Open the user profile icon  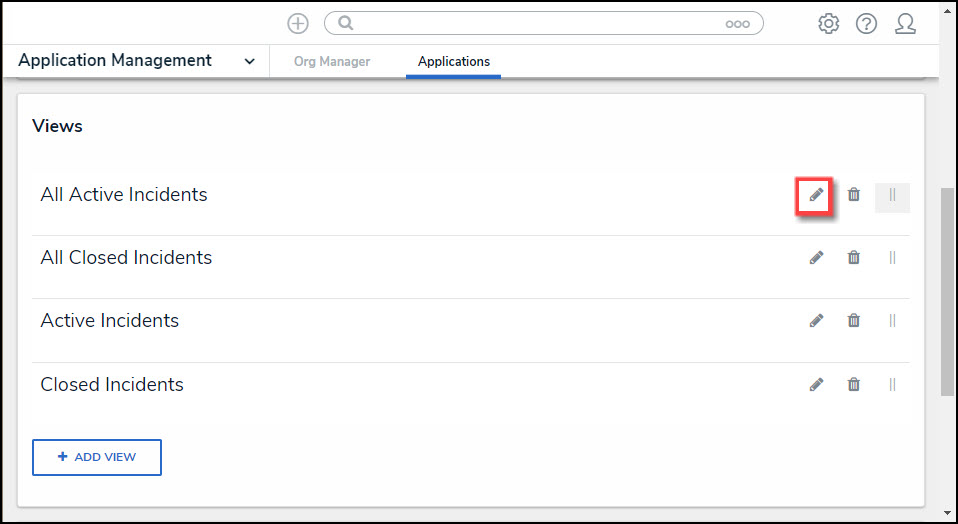pyautogui.click(x=905, y=24)
